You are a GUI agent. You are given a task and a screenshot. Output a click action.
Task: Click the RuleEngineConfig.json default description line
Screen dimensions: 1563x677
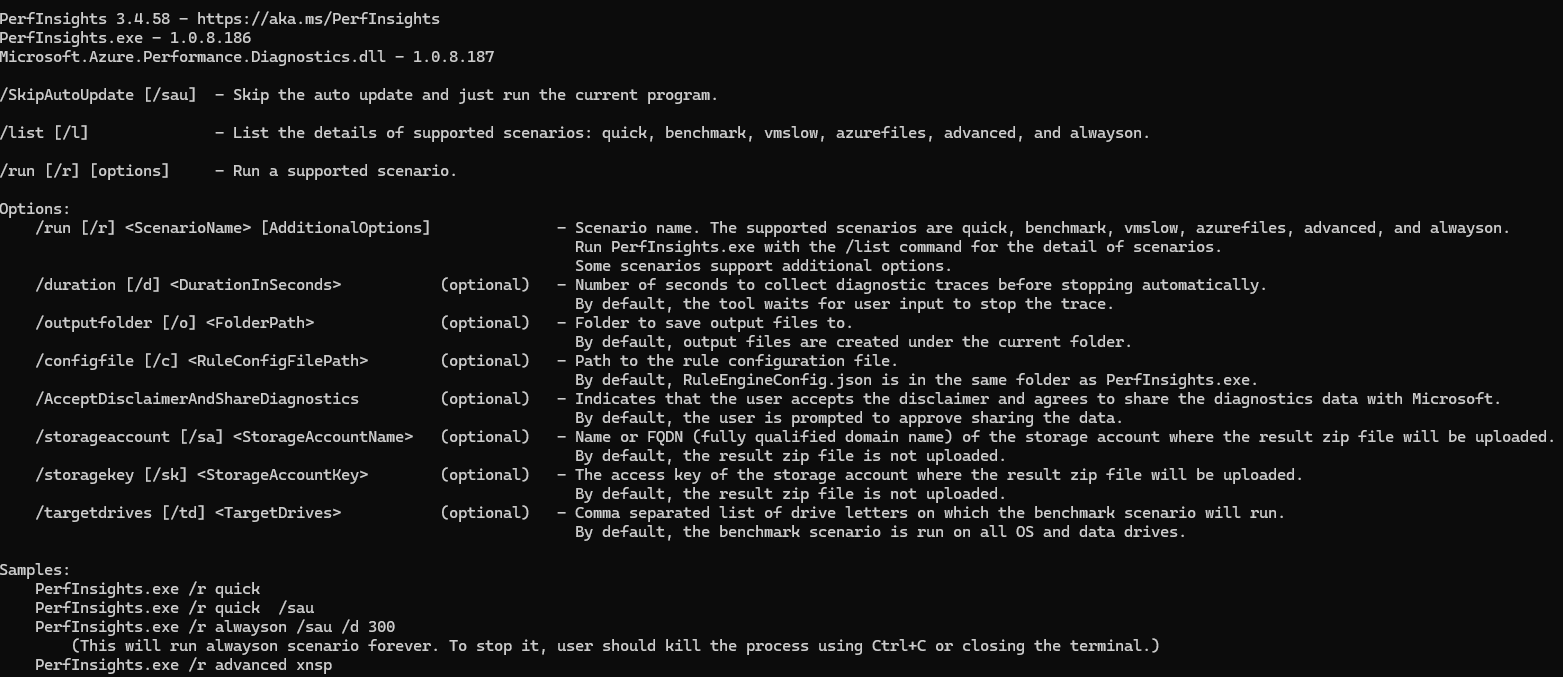[x=916, y=380]
